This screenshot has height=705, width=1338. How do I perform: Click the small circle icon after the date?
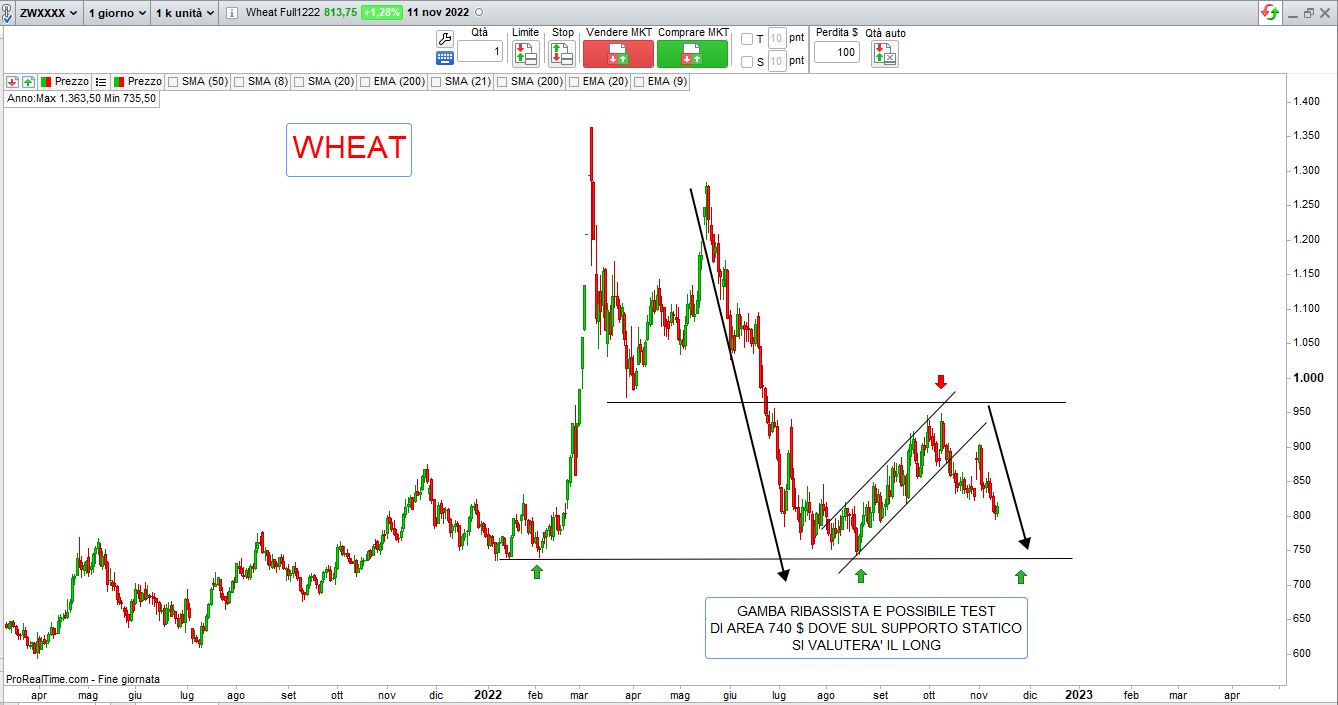[479, 13]
